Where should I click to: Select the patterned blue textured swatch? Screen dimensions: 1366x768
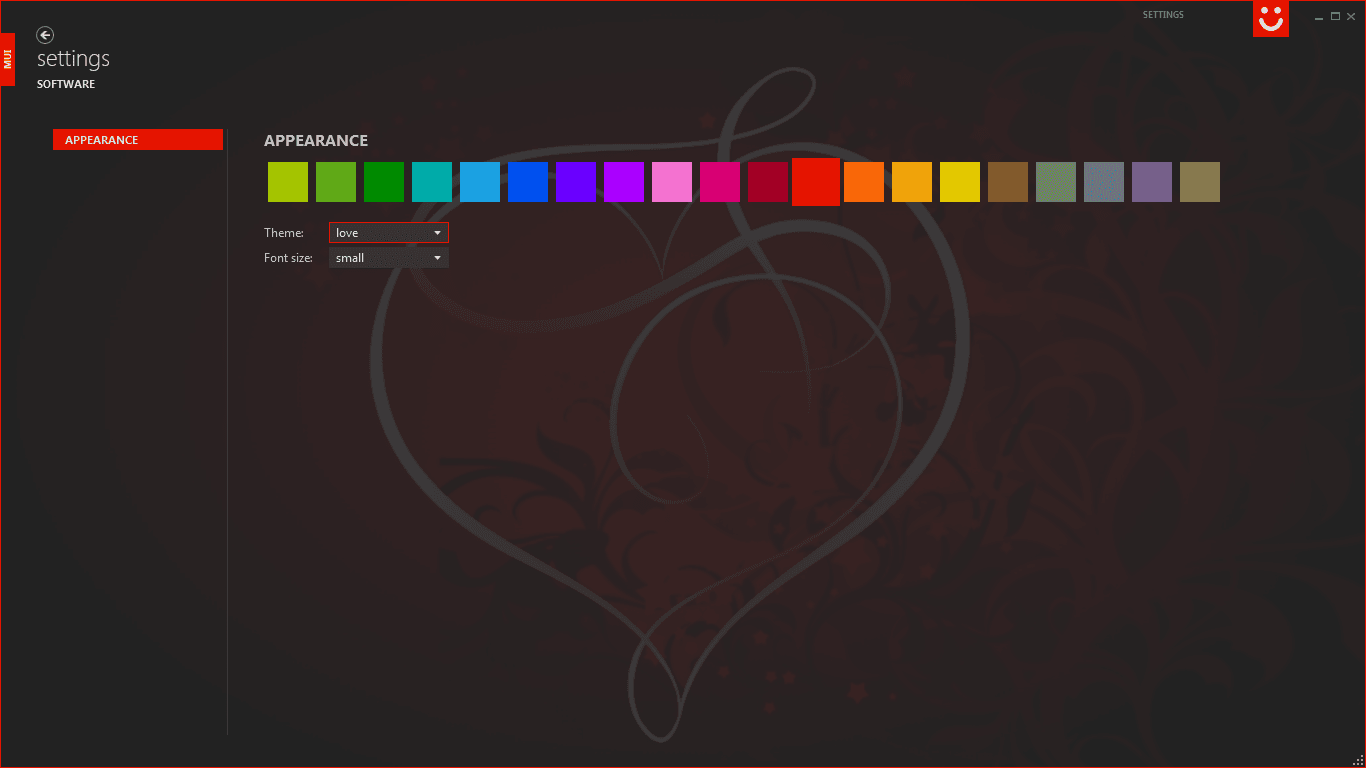(1104, 181)
